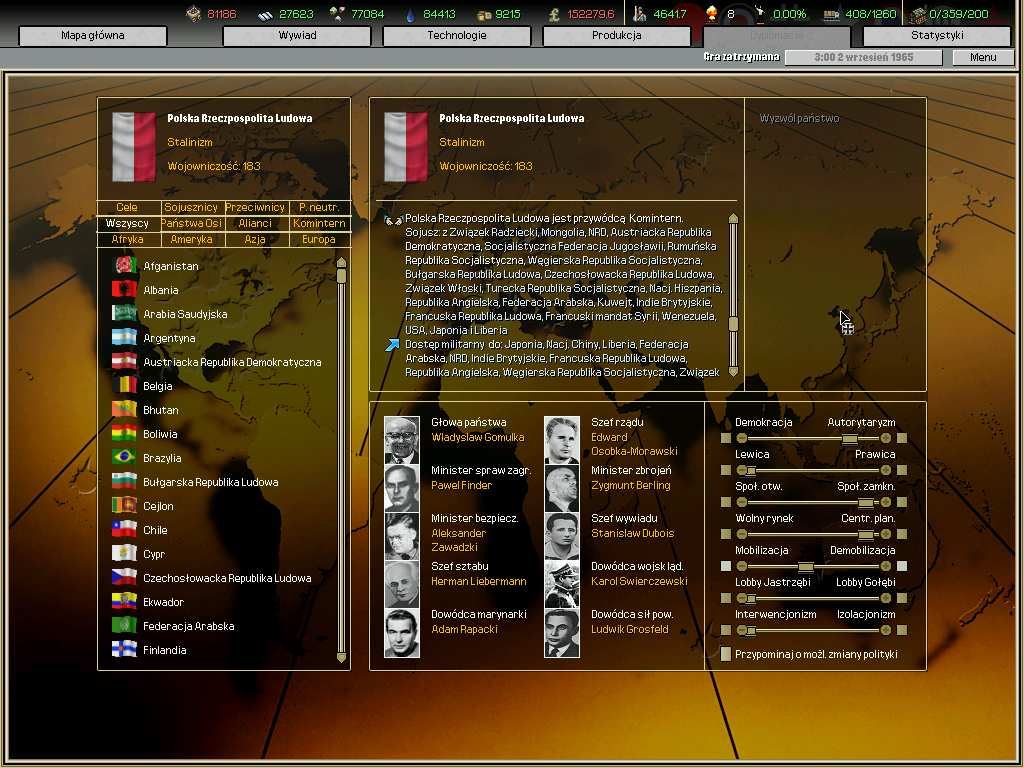Select Brazylia flag icon
Viewport: 1024px width, 768px height.
124,457
